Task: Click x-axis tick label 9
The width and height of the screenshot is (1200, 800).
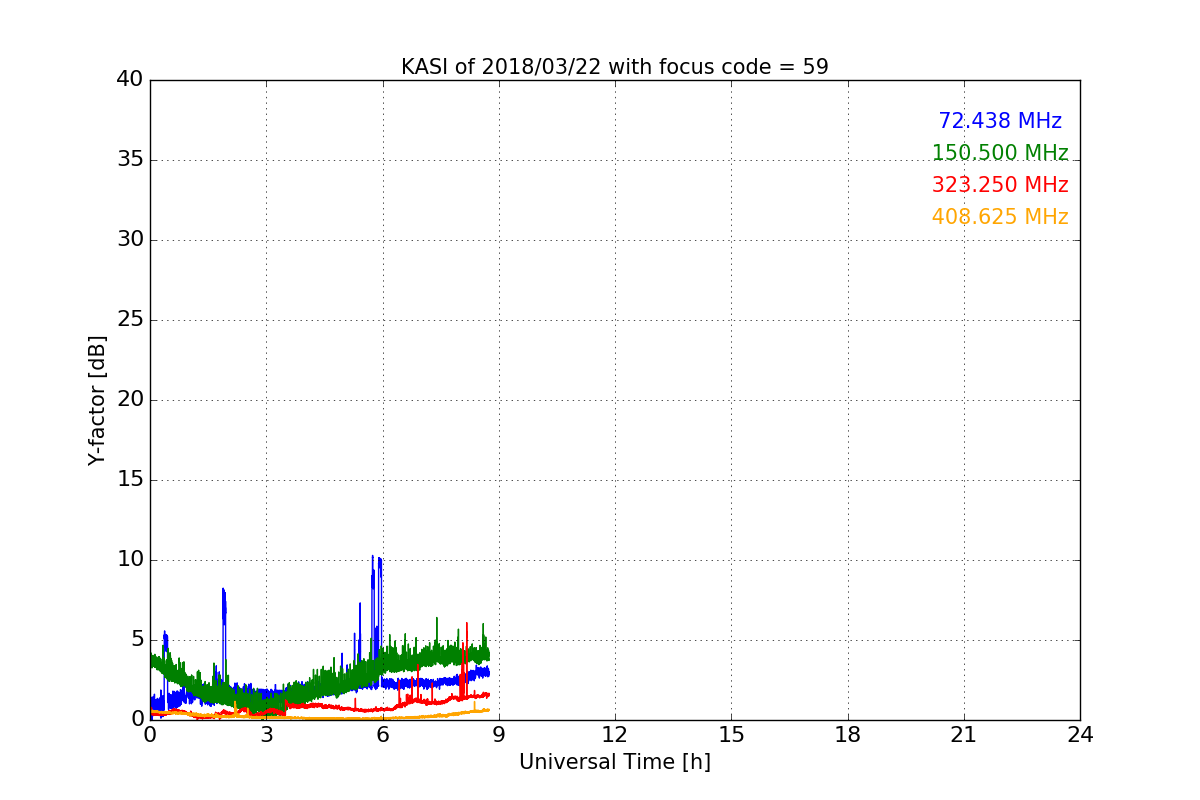Action: point(499,735)
